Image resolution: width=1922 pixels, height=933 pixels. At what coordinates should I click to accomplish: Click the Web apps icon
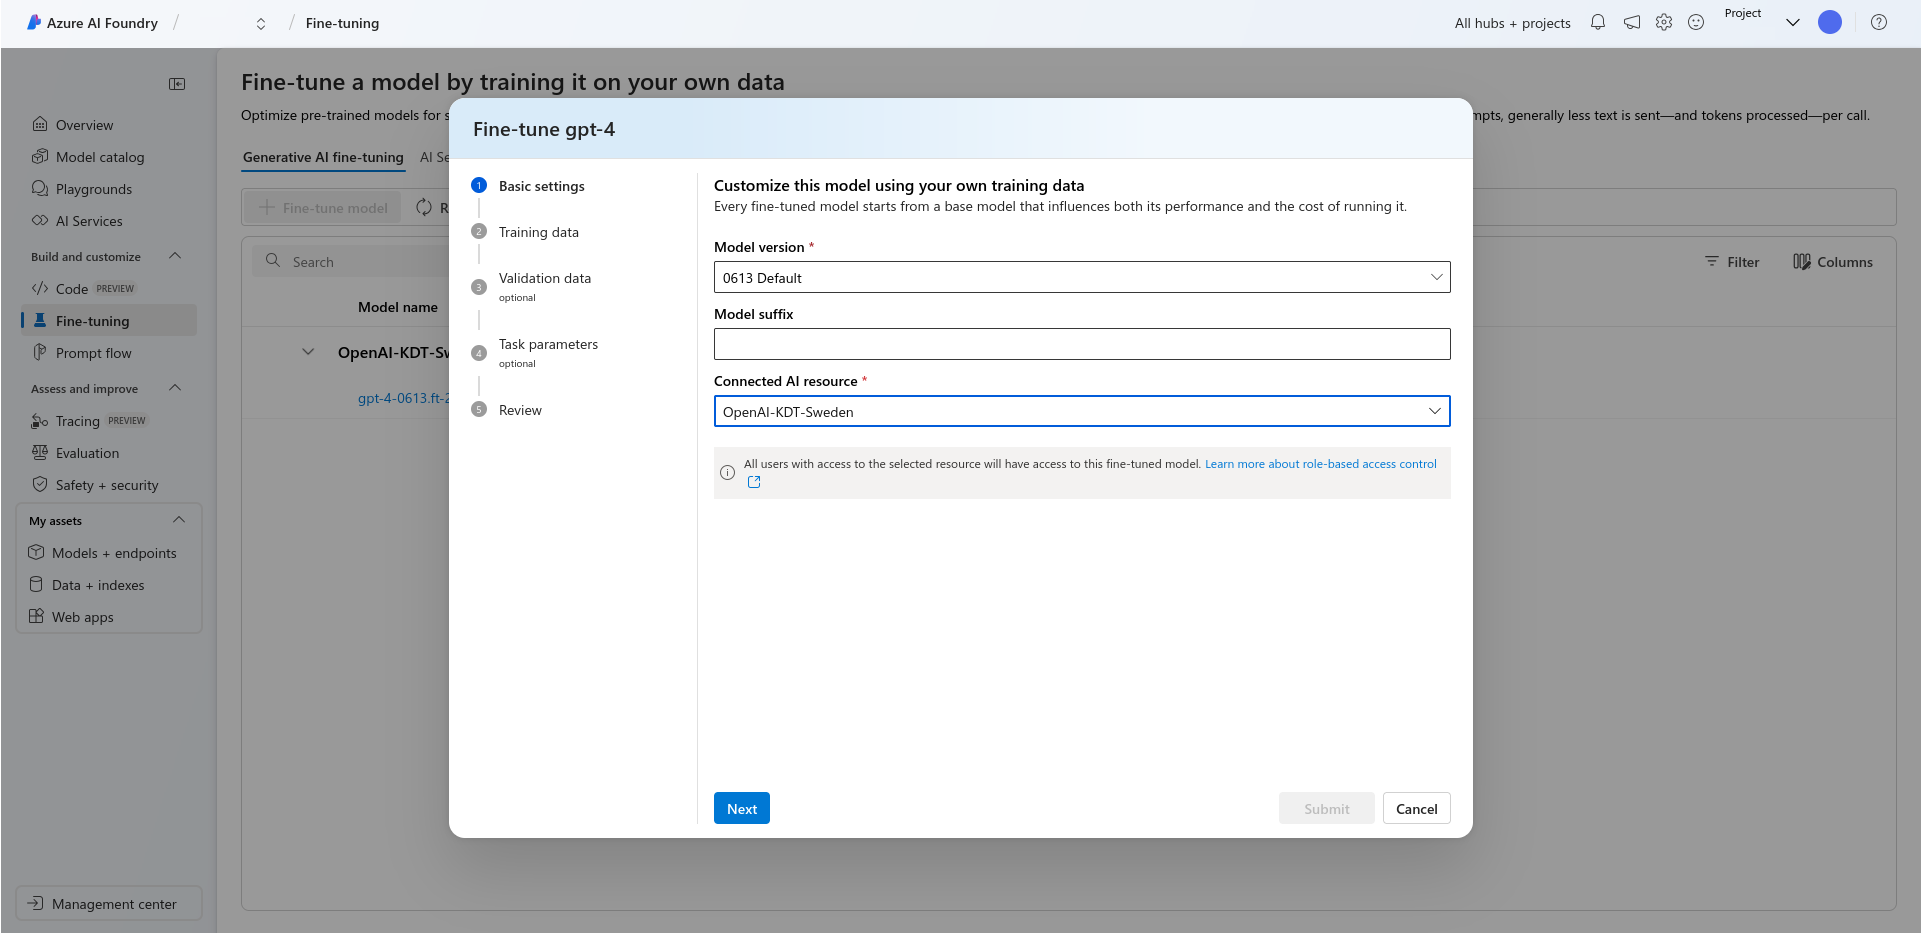36,616
